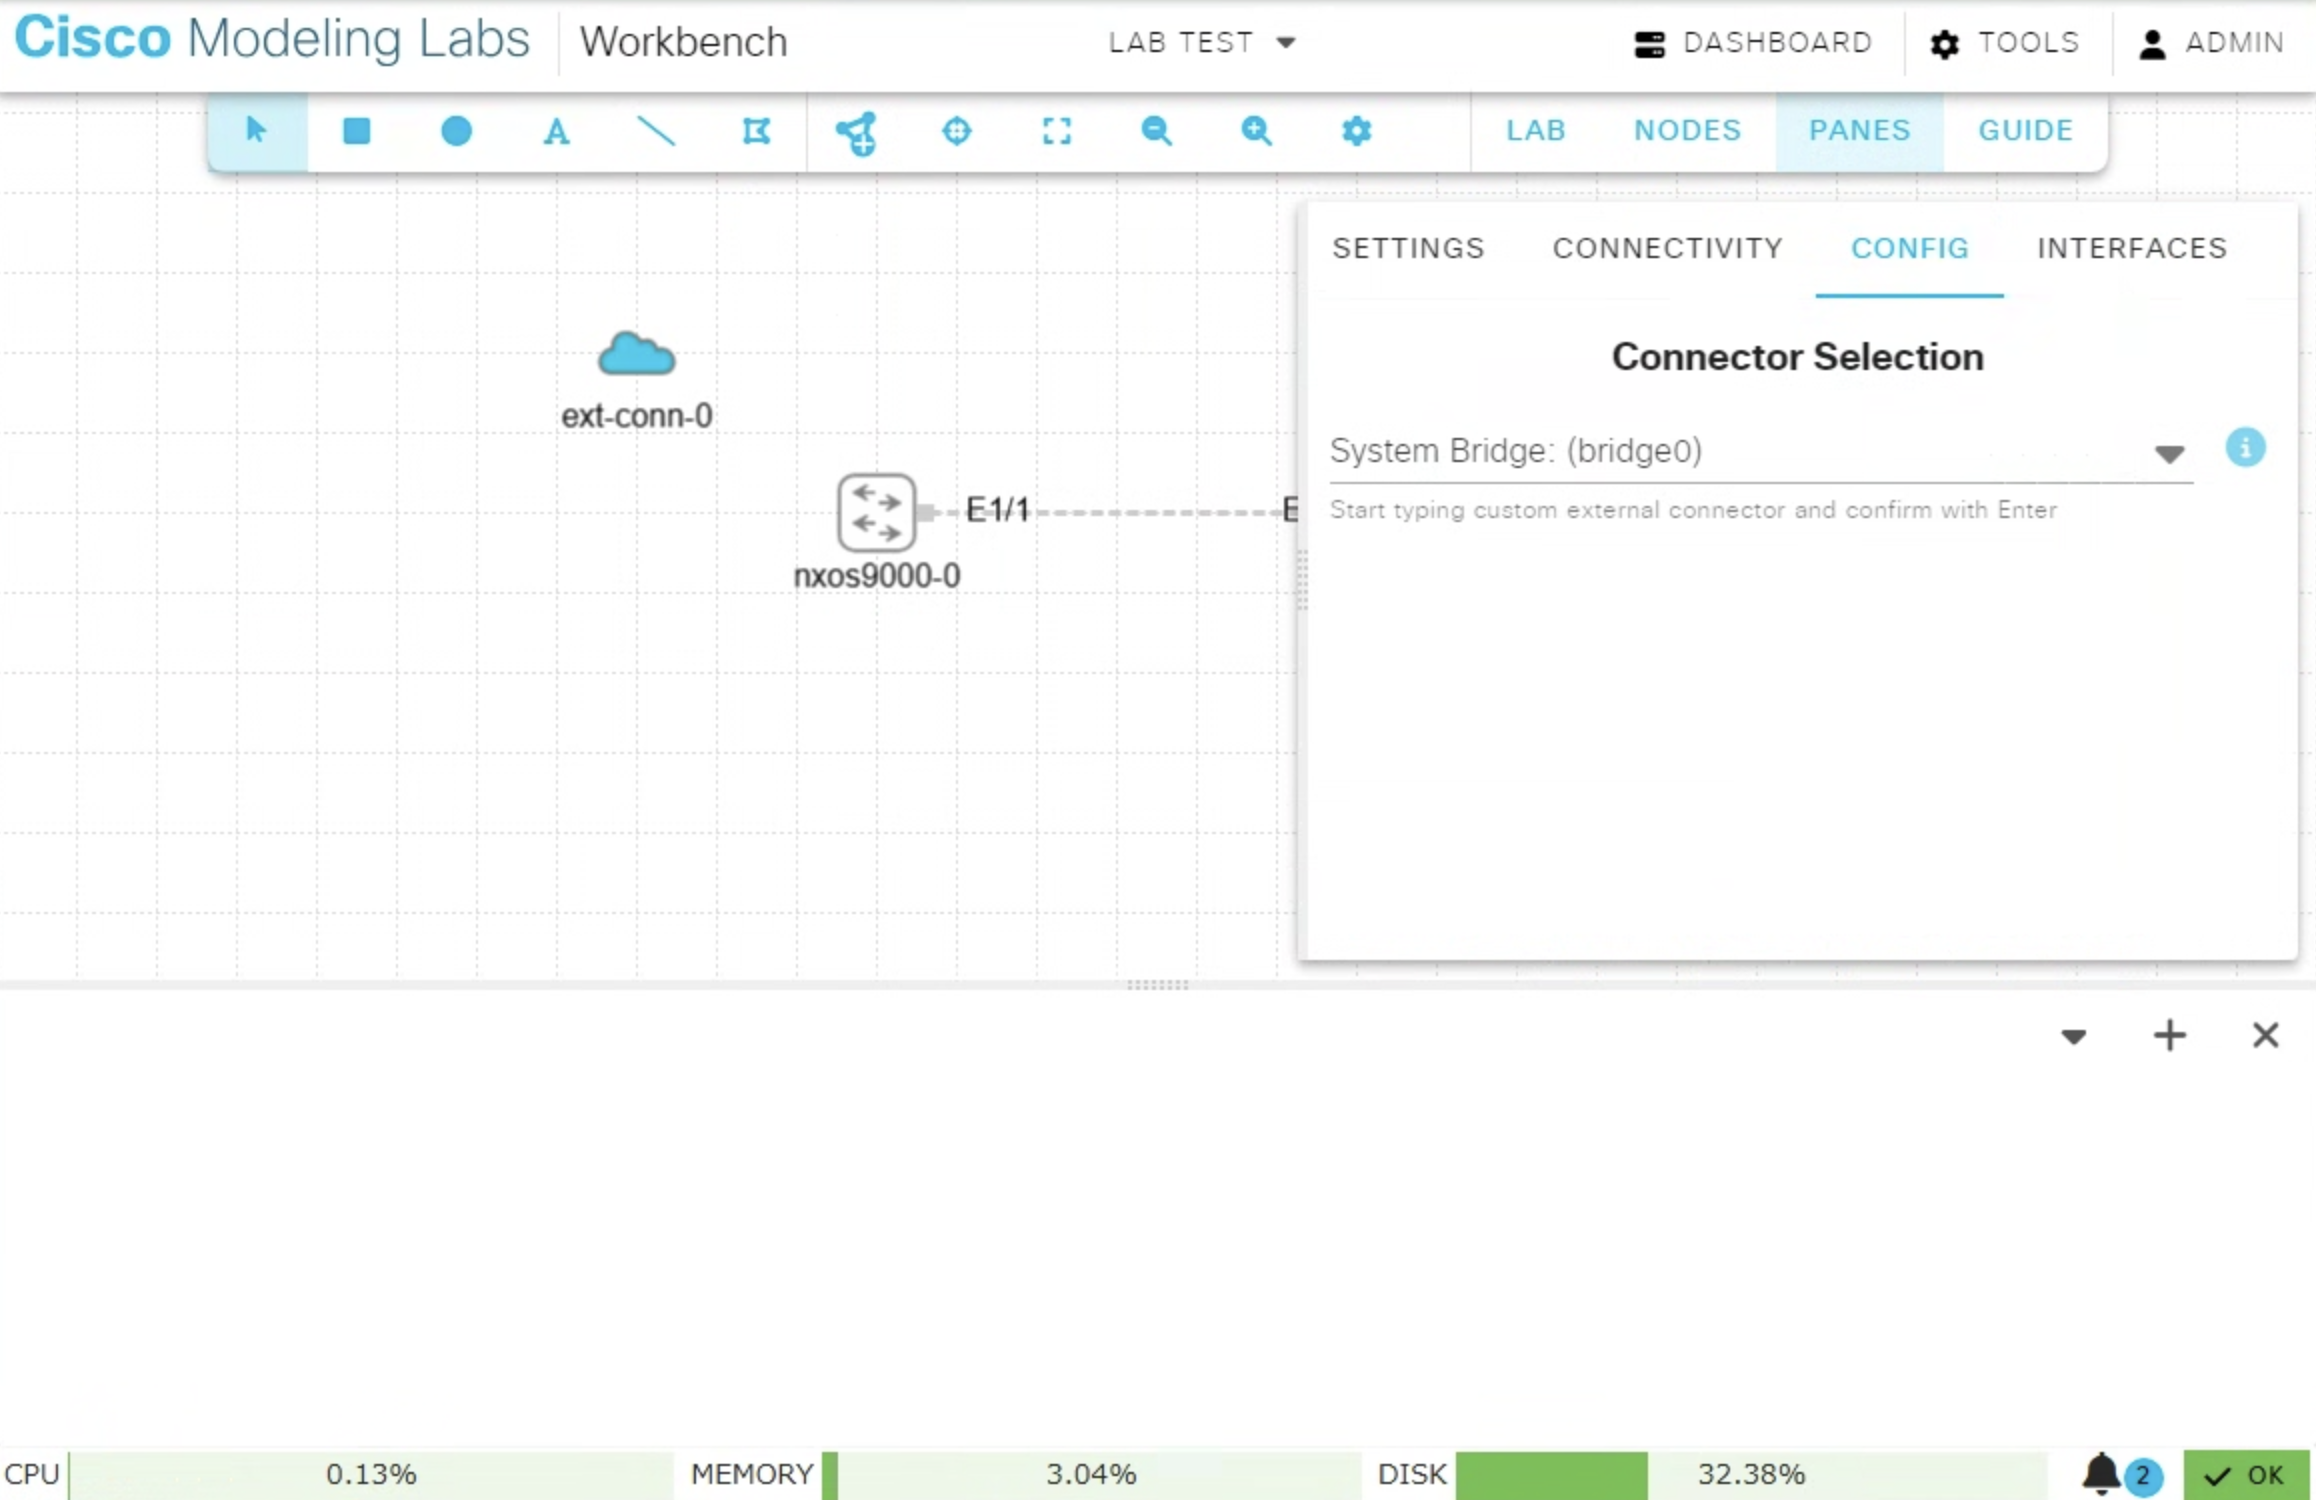Viewport: 2316px width, 1500px height.
Task: Open the LAB TEST dropdown menu
Action: pos(1202,42)
